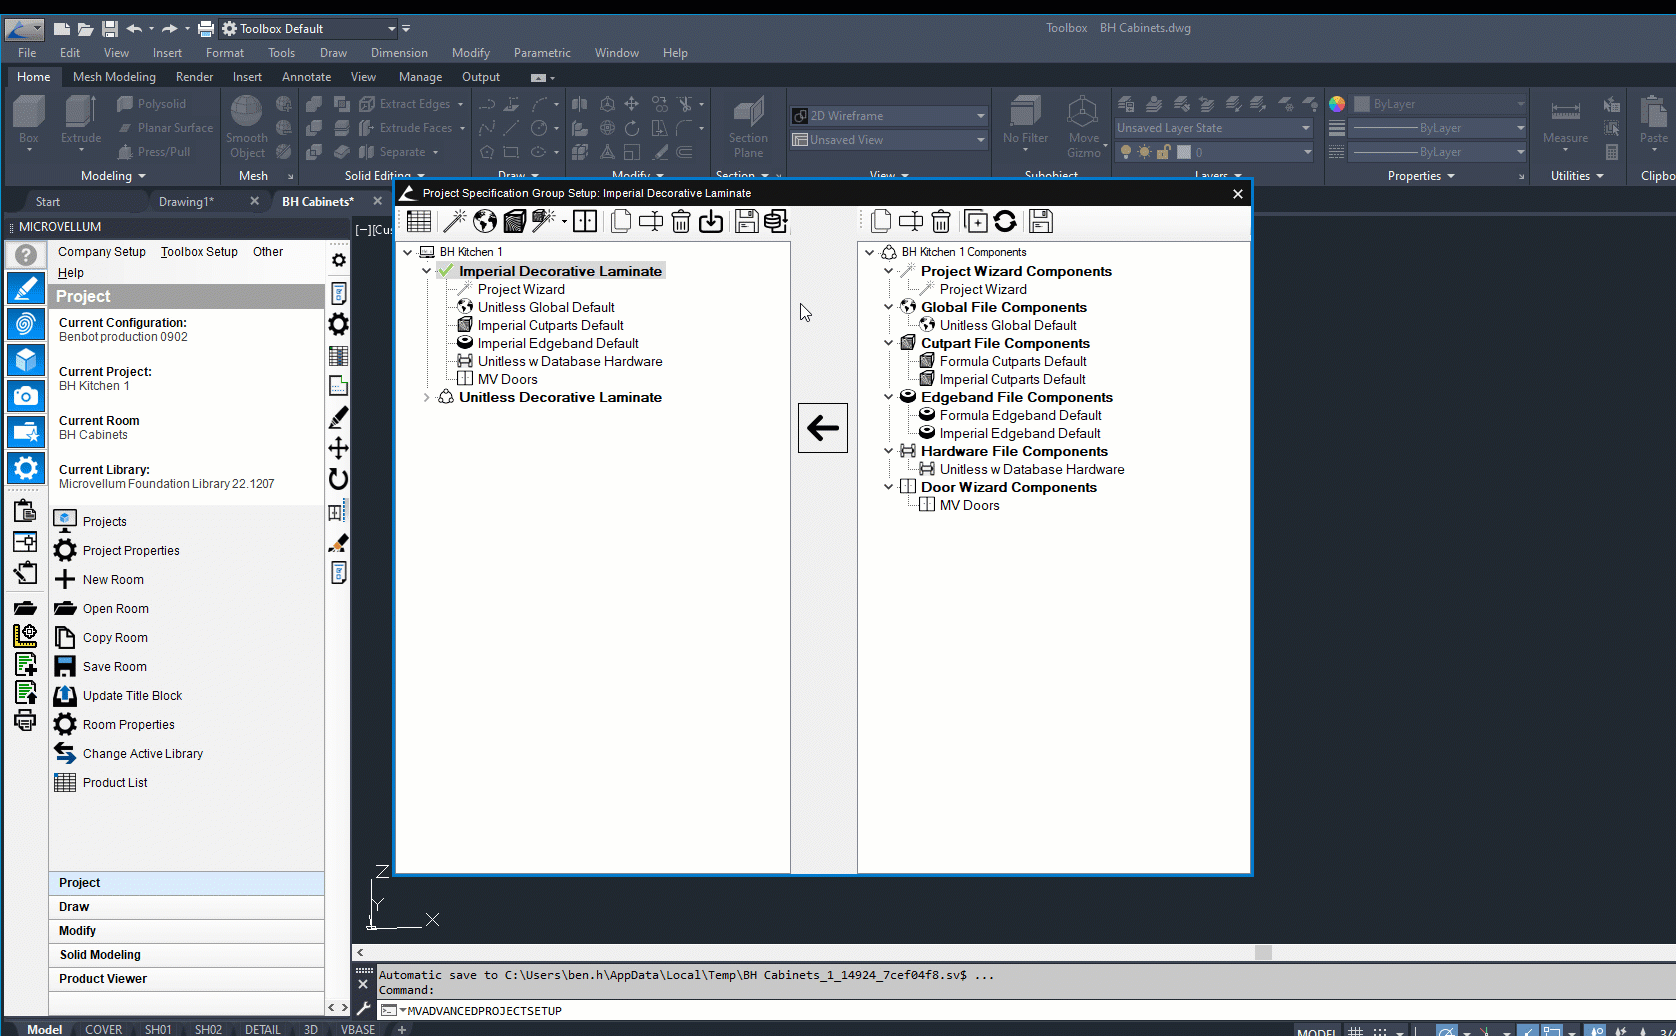
Task: Click the cabinet doors icon in dialog toolbar
Action: pos(585,221)
